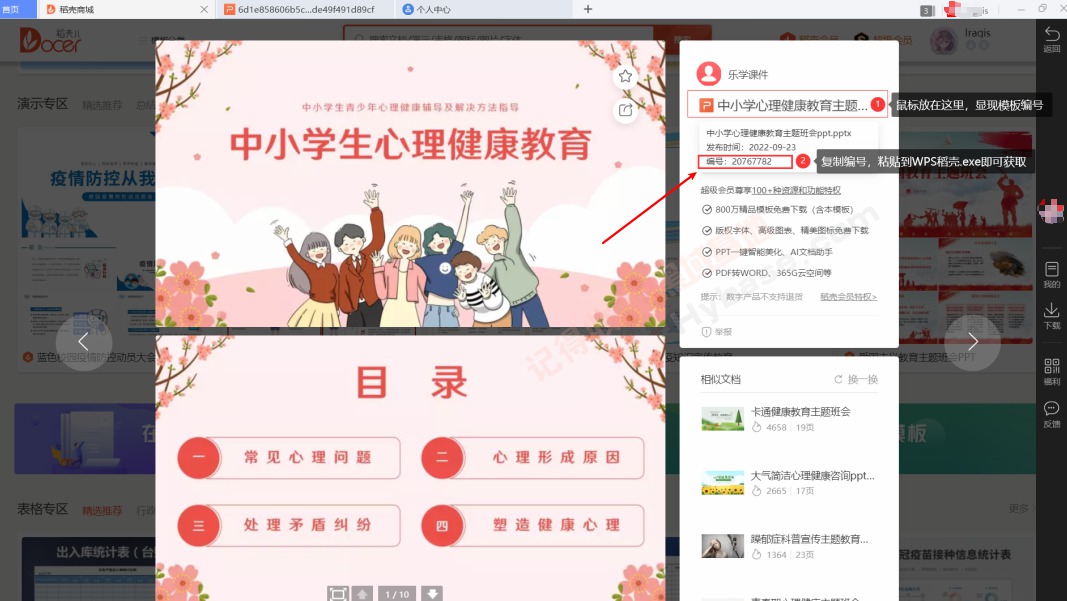The image size is (1067, 601).
Task: Click the 版权字体、高级图表 benefit line
Action: click(785, 231)
